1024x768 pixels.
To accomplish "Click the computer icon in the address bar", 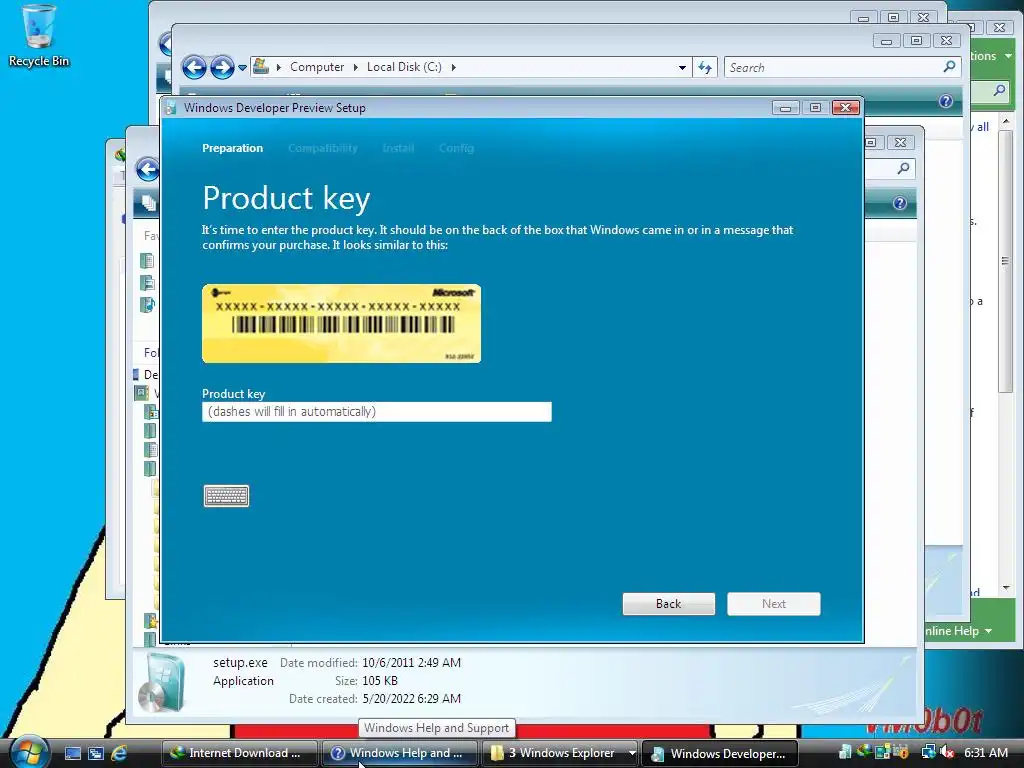I will point(261,67).
